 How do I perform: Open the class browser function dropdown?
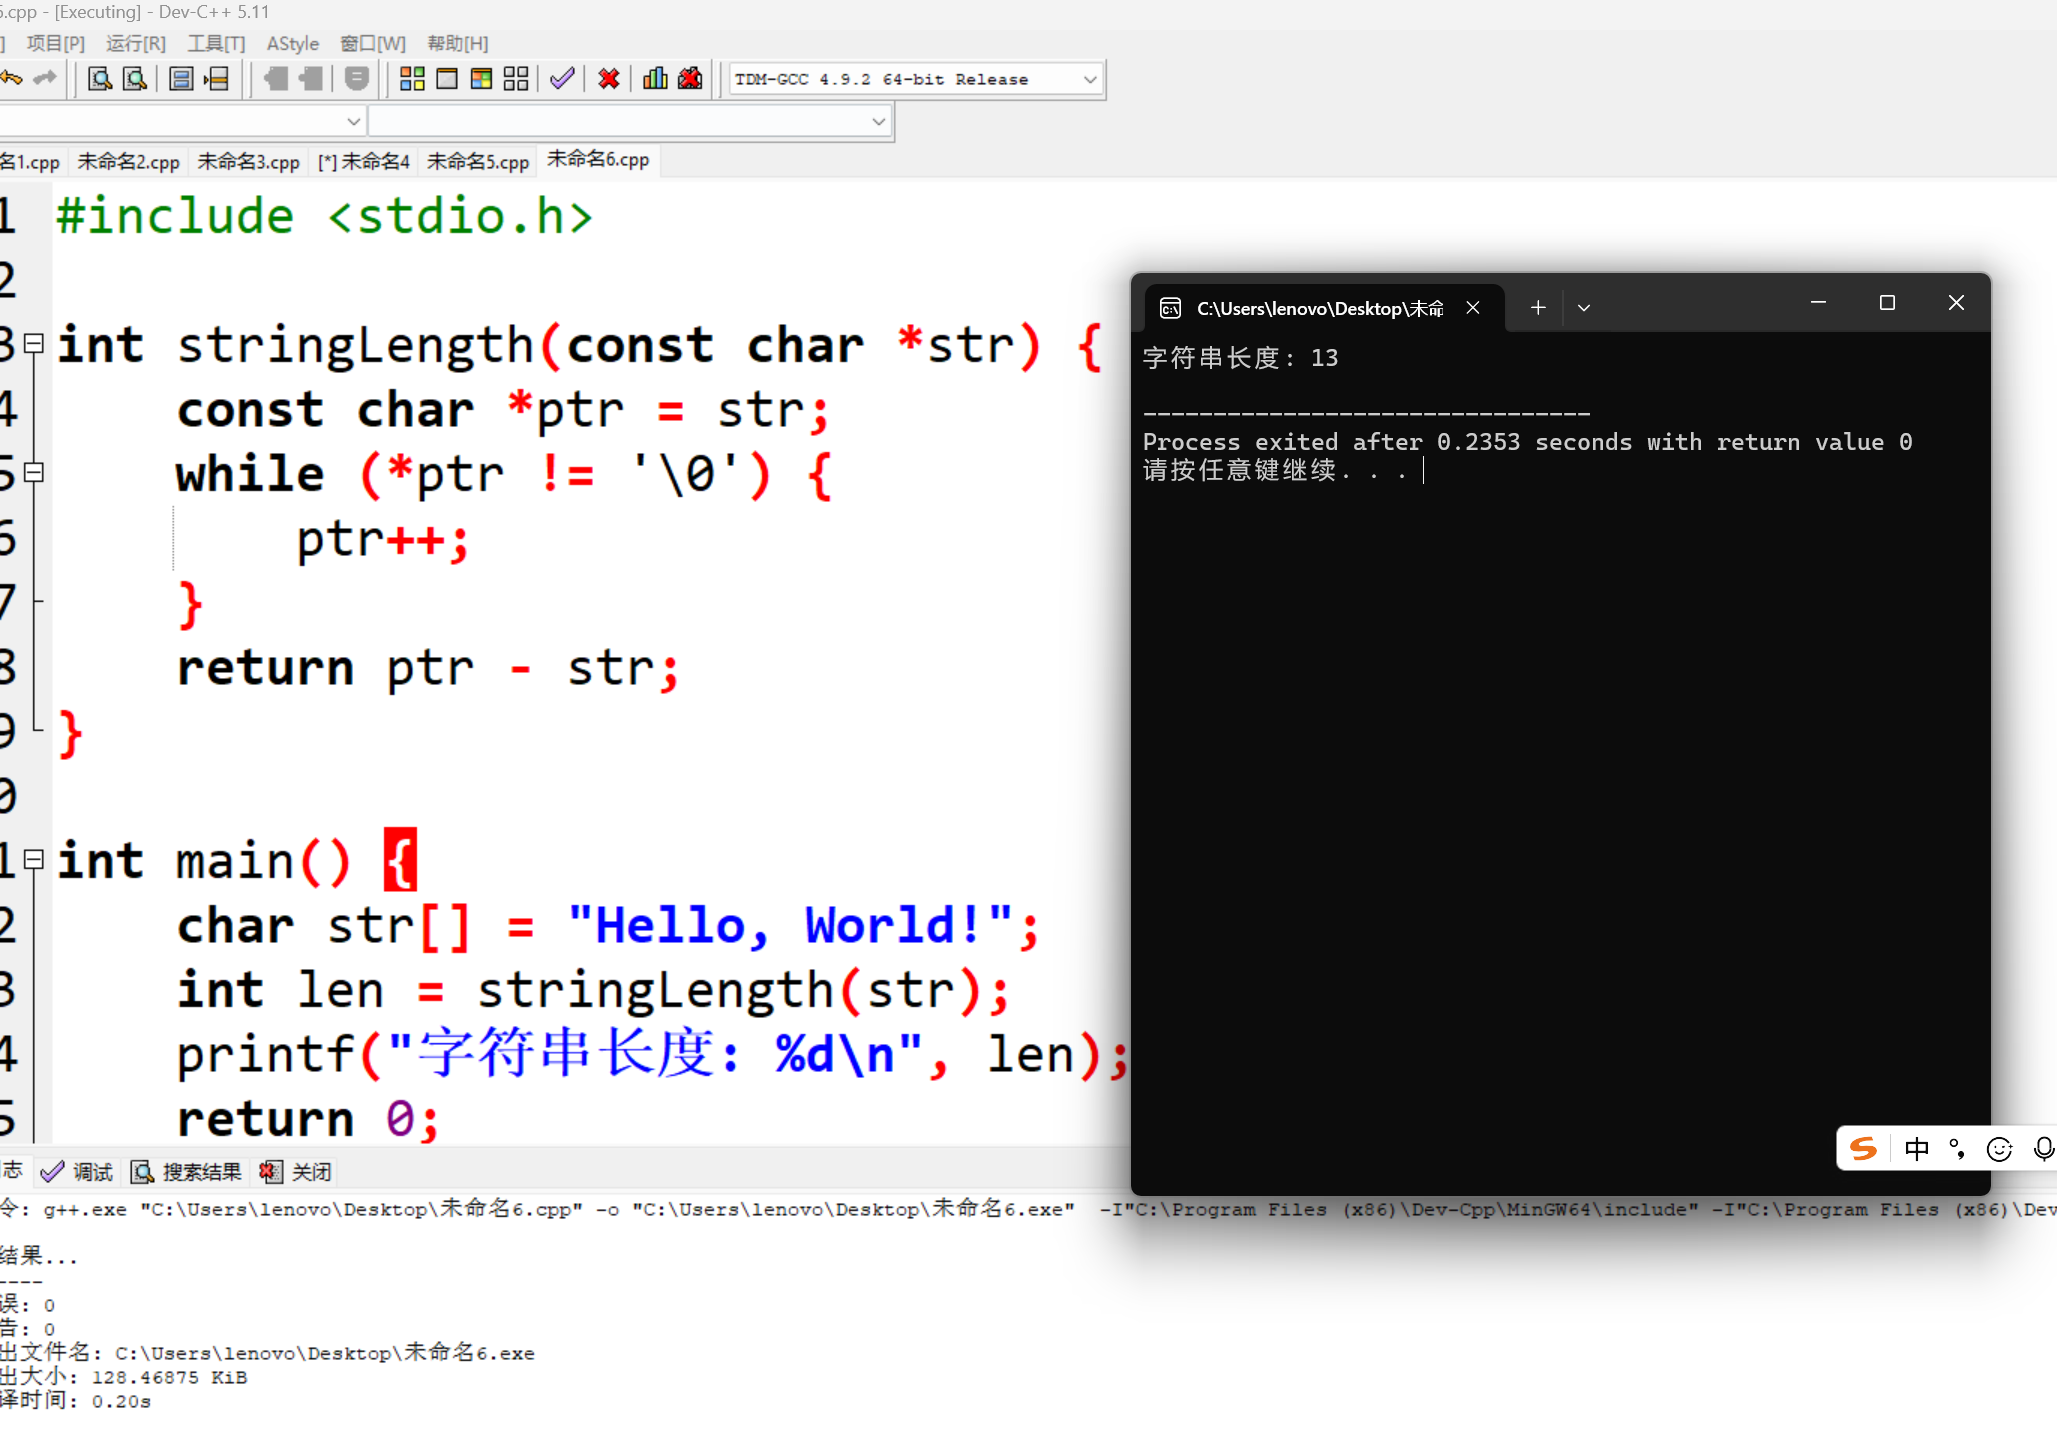click(x=878, y=121)
